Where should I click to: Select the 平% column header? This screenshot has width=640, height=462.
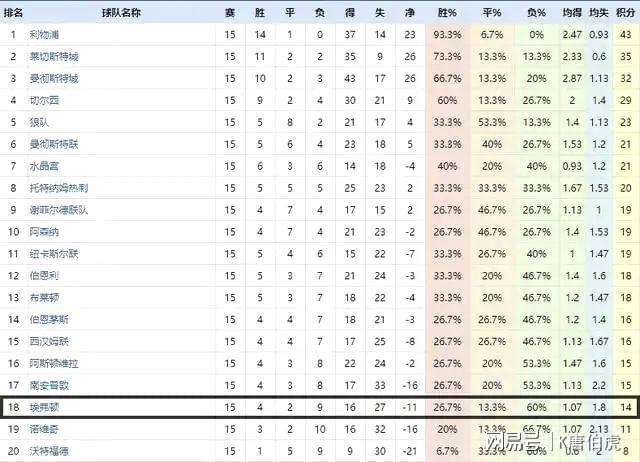click(492, 12)
